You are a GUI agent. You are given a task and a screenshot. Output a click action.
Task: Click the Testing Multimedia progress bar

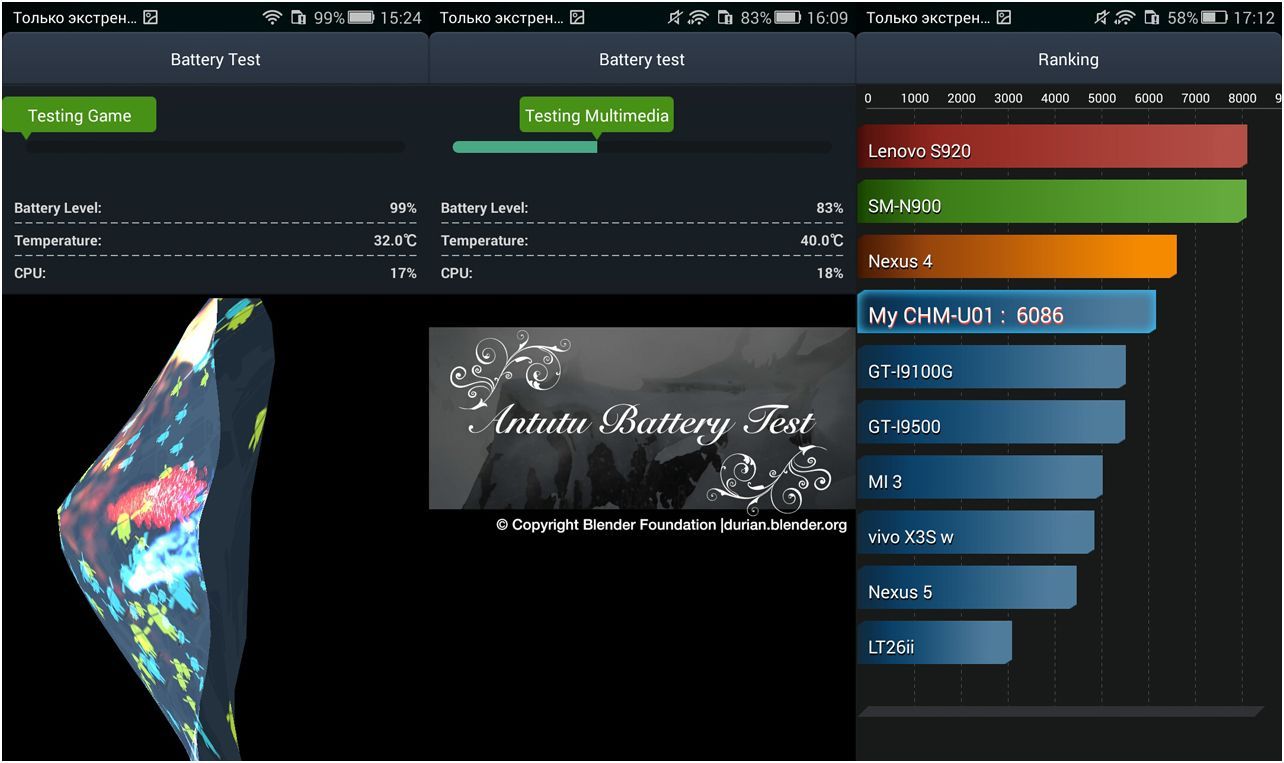coord(641,147)
